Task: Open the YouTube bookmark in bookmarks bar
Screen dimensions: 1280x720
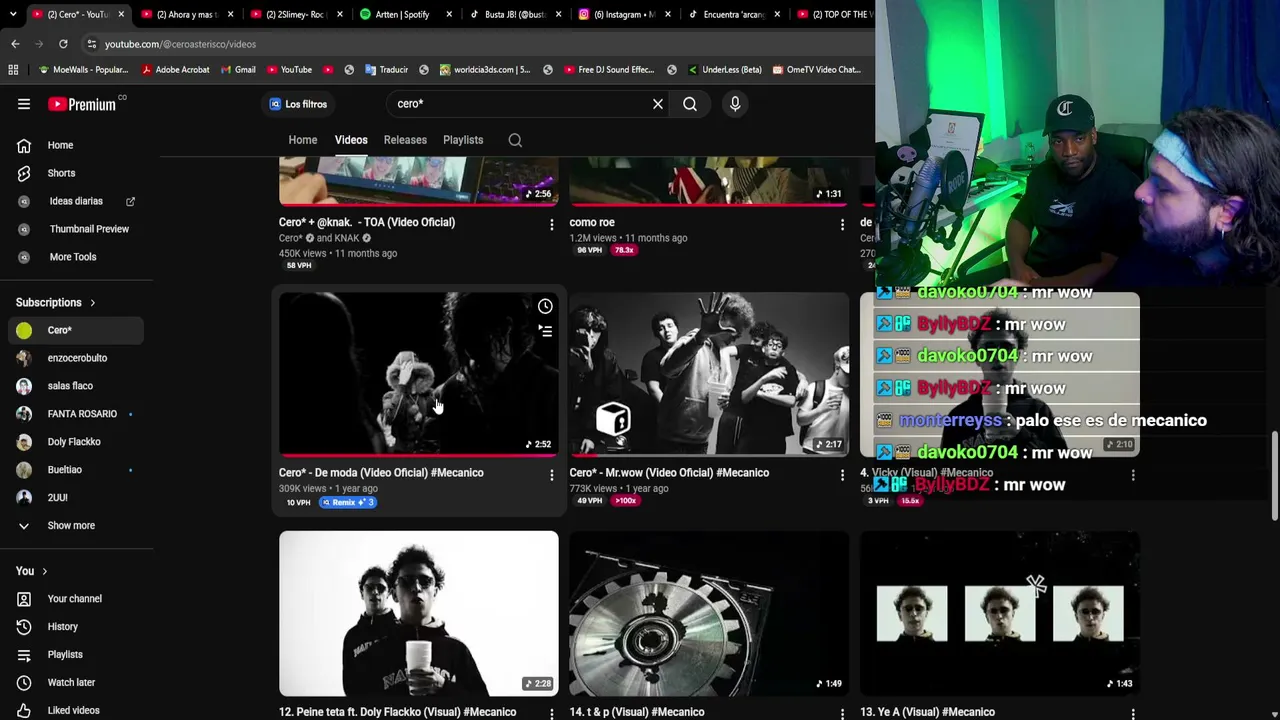Action: point(288,70)
